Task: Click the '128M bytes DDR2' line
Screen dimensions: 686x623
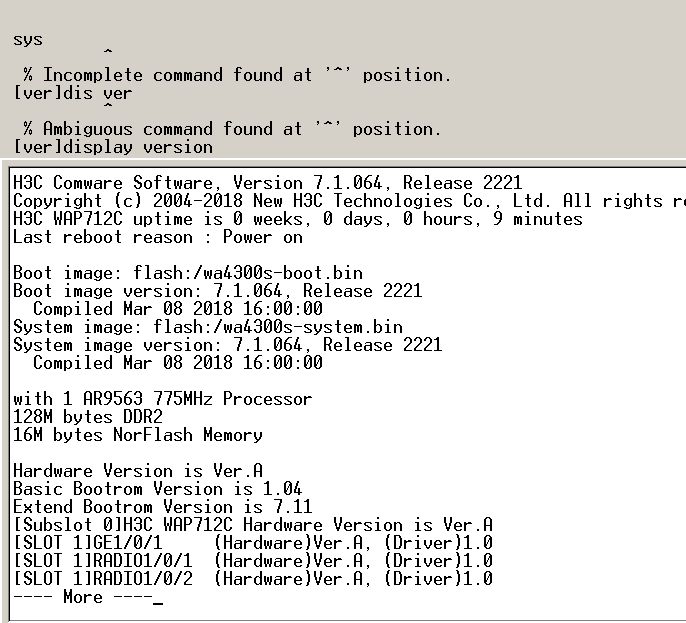Action: coord(87,417)
